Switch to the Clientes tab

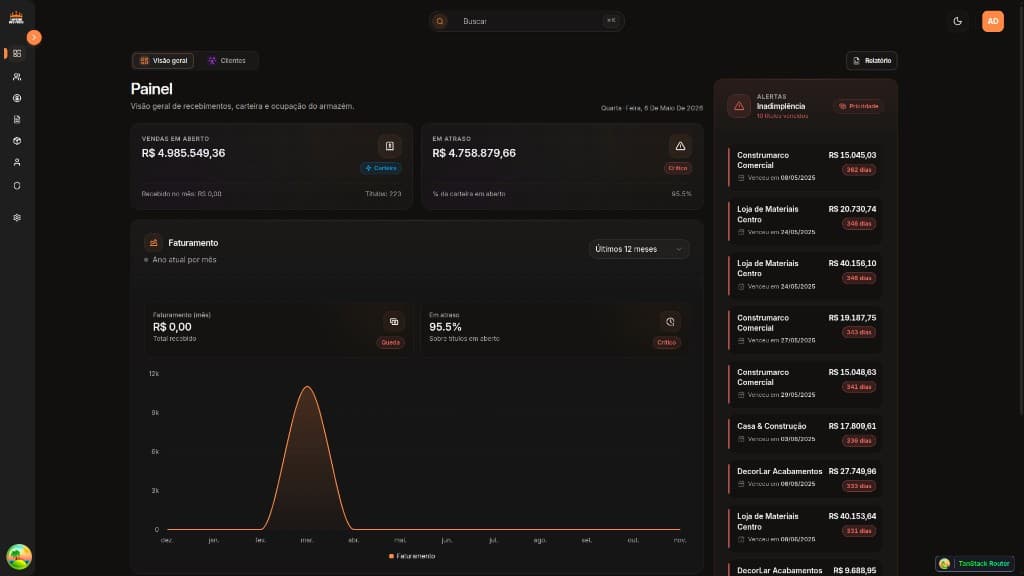coord(227,61)
